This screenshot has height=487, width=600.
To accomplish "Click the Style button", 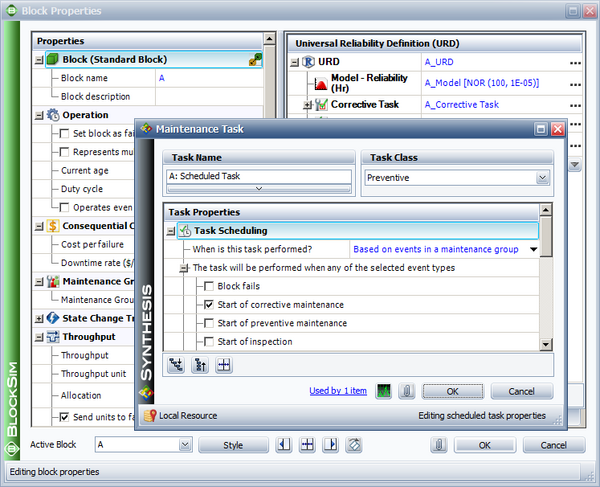I will click(x=233, y=445).
